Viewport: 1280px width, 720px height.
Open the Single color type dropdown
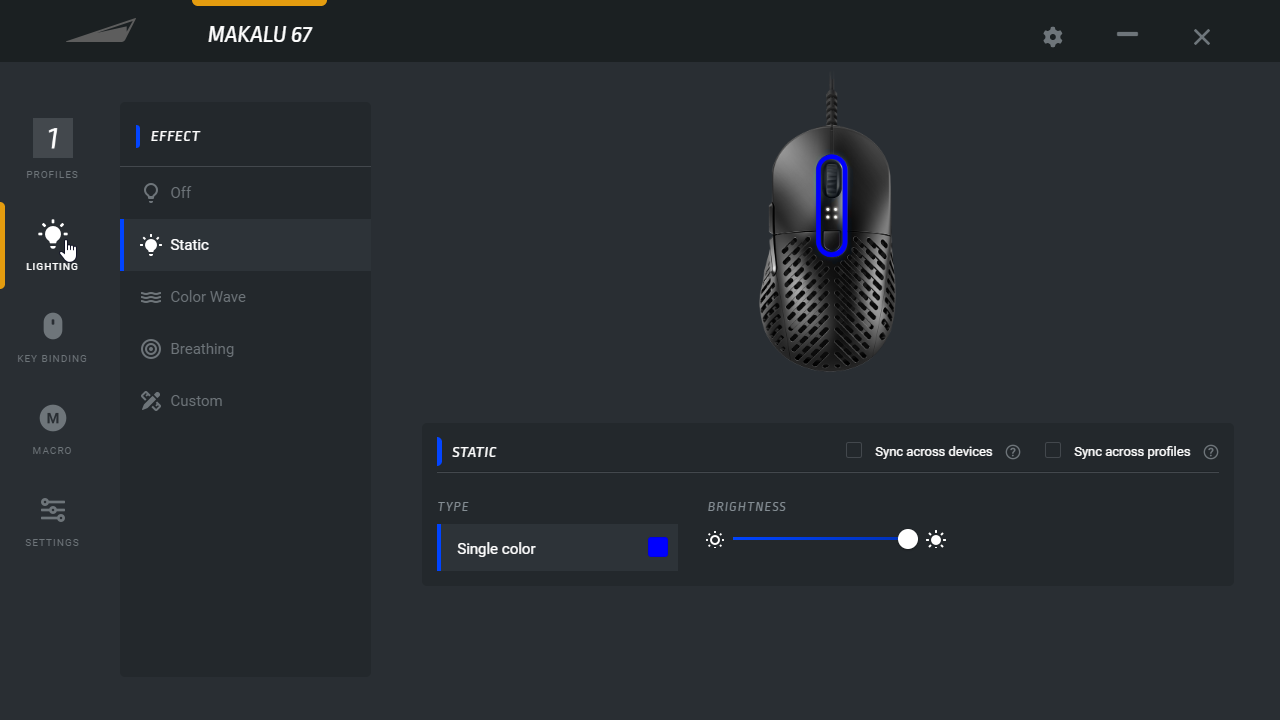558,548
